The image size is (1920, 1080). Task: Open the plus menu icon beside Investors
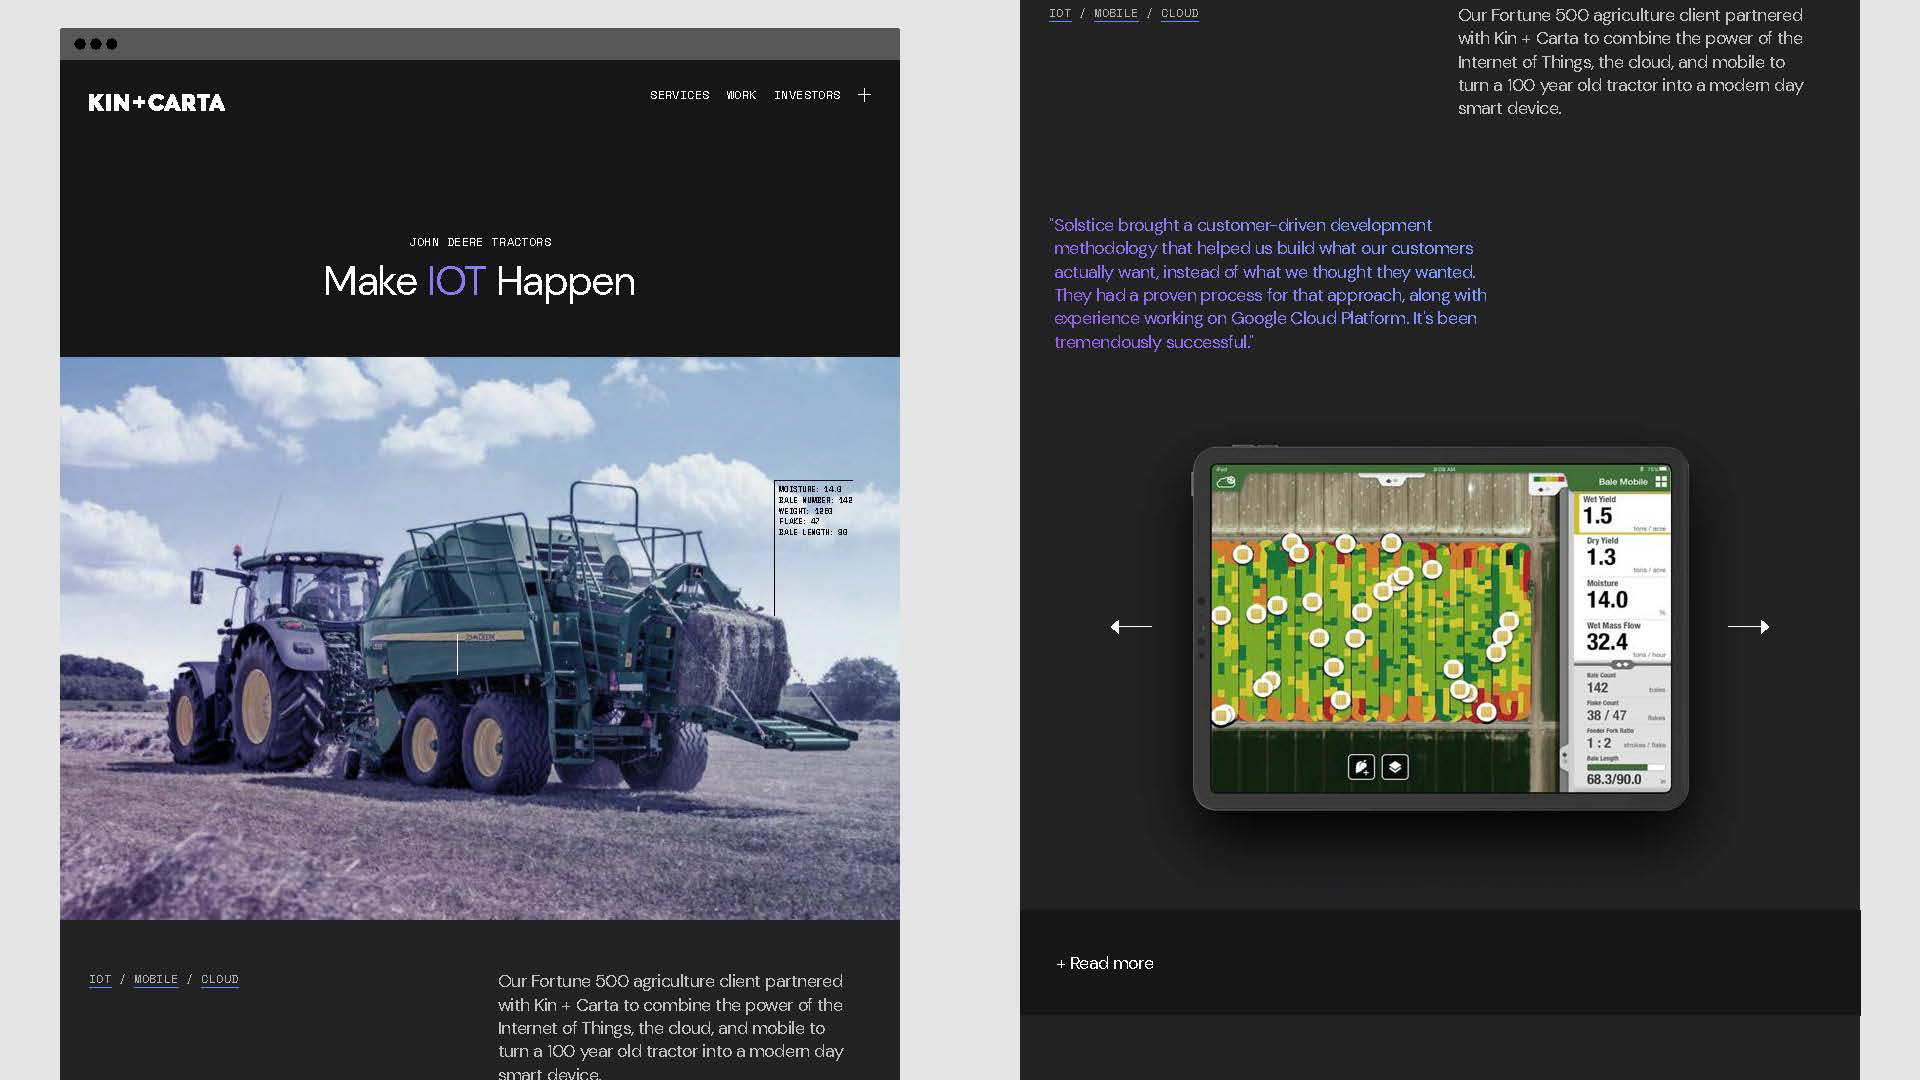[864, 95]
